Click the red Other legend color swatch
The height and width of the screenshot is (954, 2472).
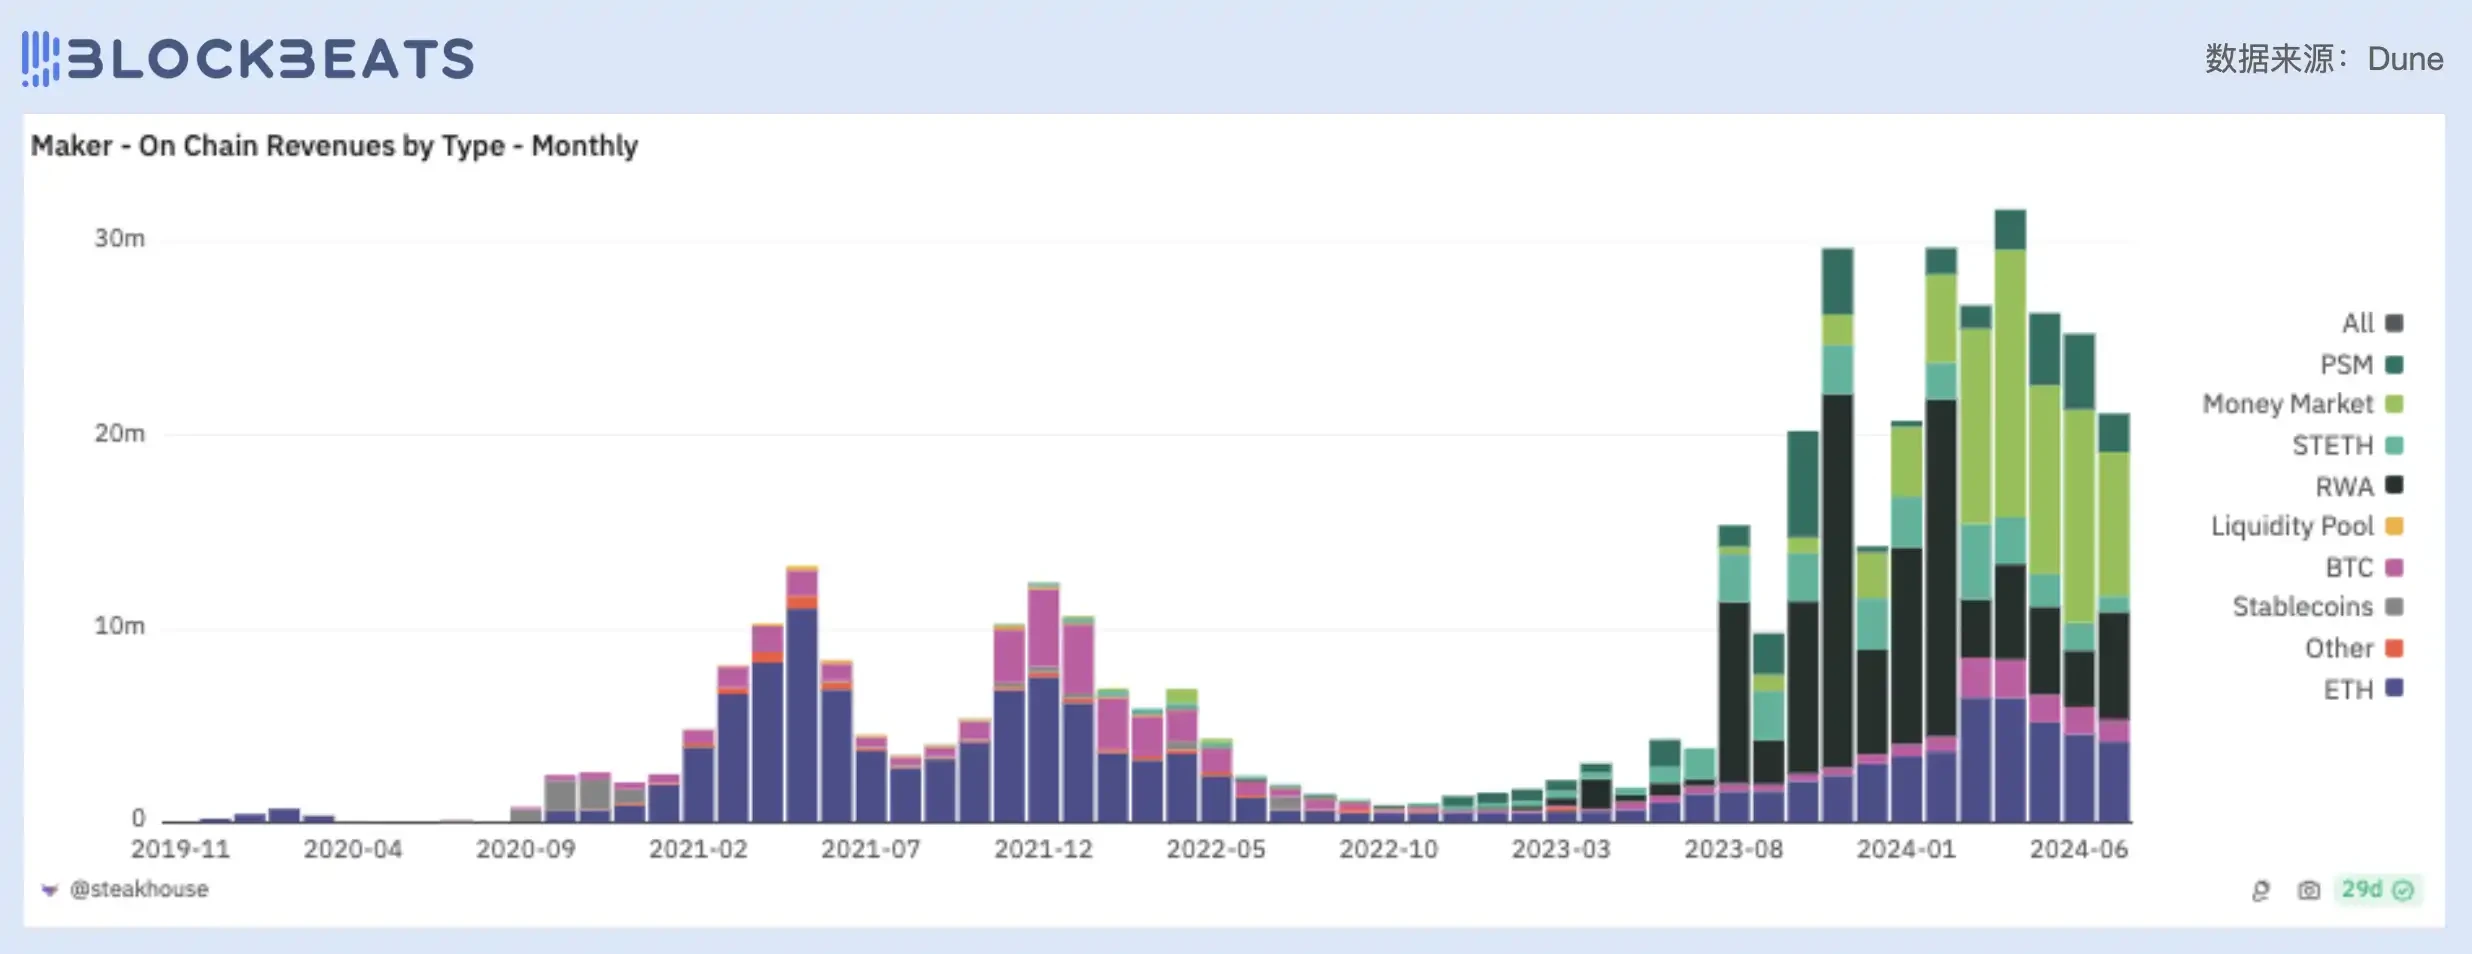(2394, 648)
